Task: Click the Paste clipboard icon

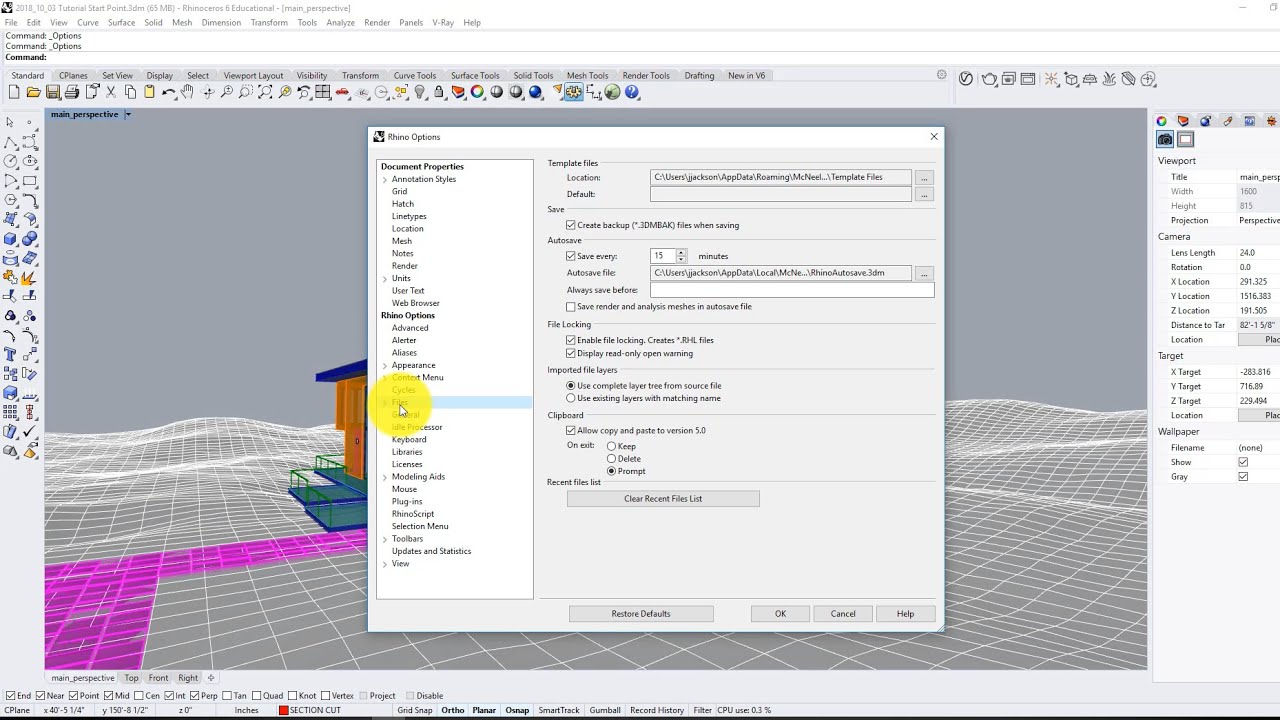Action: (149, 92)
